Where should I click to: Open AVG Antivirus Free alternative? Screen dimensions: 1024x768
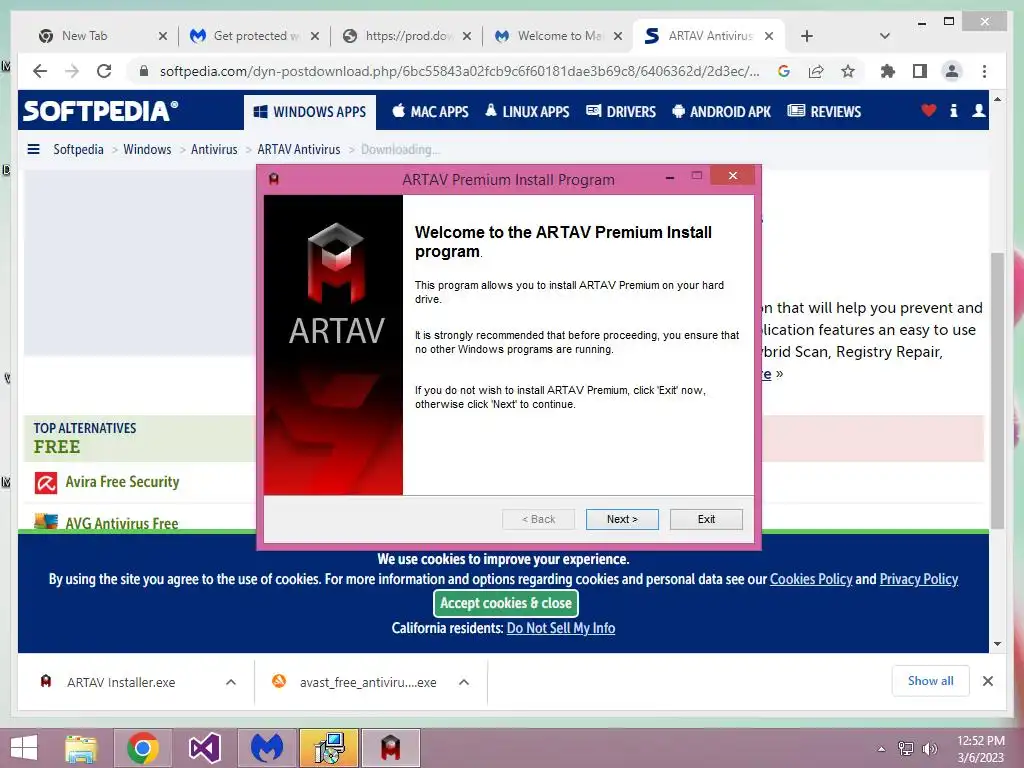click(121, 522)
